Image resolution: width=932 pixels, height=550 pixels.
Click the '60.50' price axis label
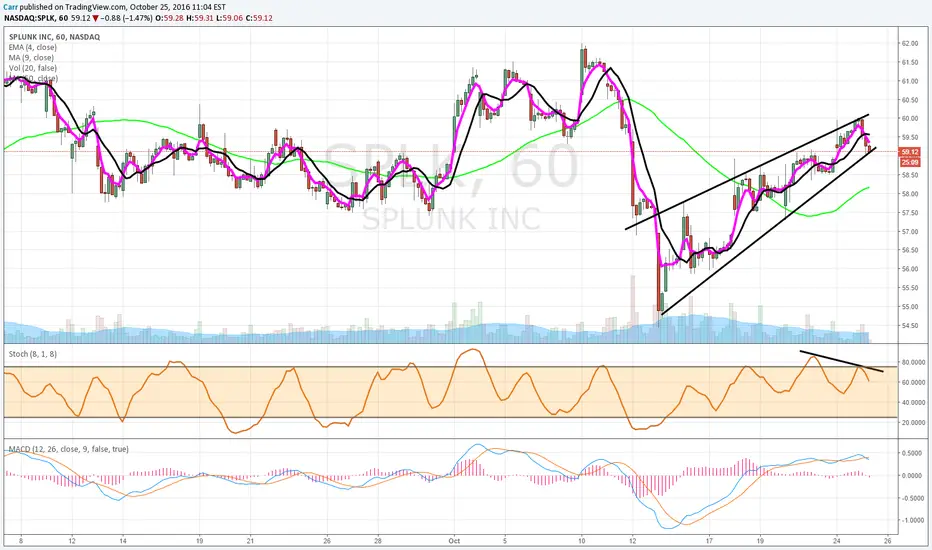click(910, 100)
